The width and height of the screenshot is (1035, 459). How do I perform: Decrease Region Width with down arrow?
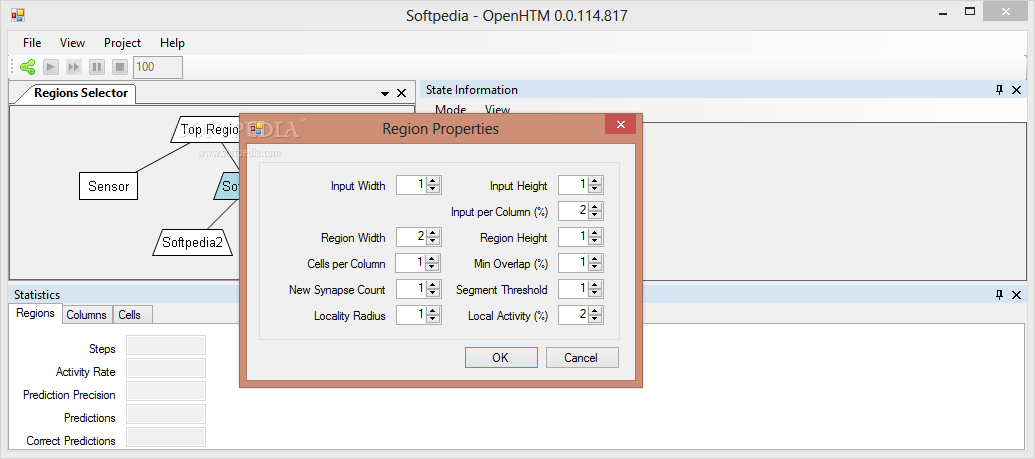(x=433, y=241)
